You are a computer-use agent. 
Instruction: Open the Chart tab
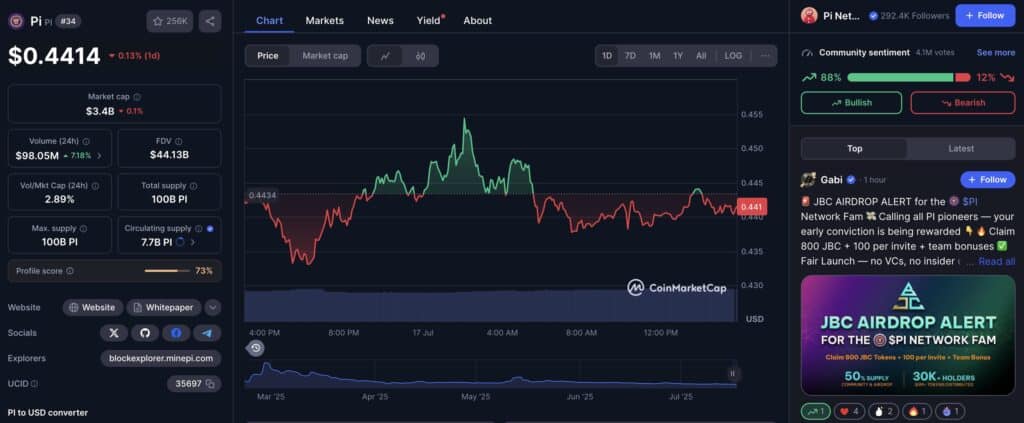tap(269, 21)
